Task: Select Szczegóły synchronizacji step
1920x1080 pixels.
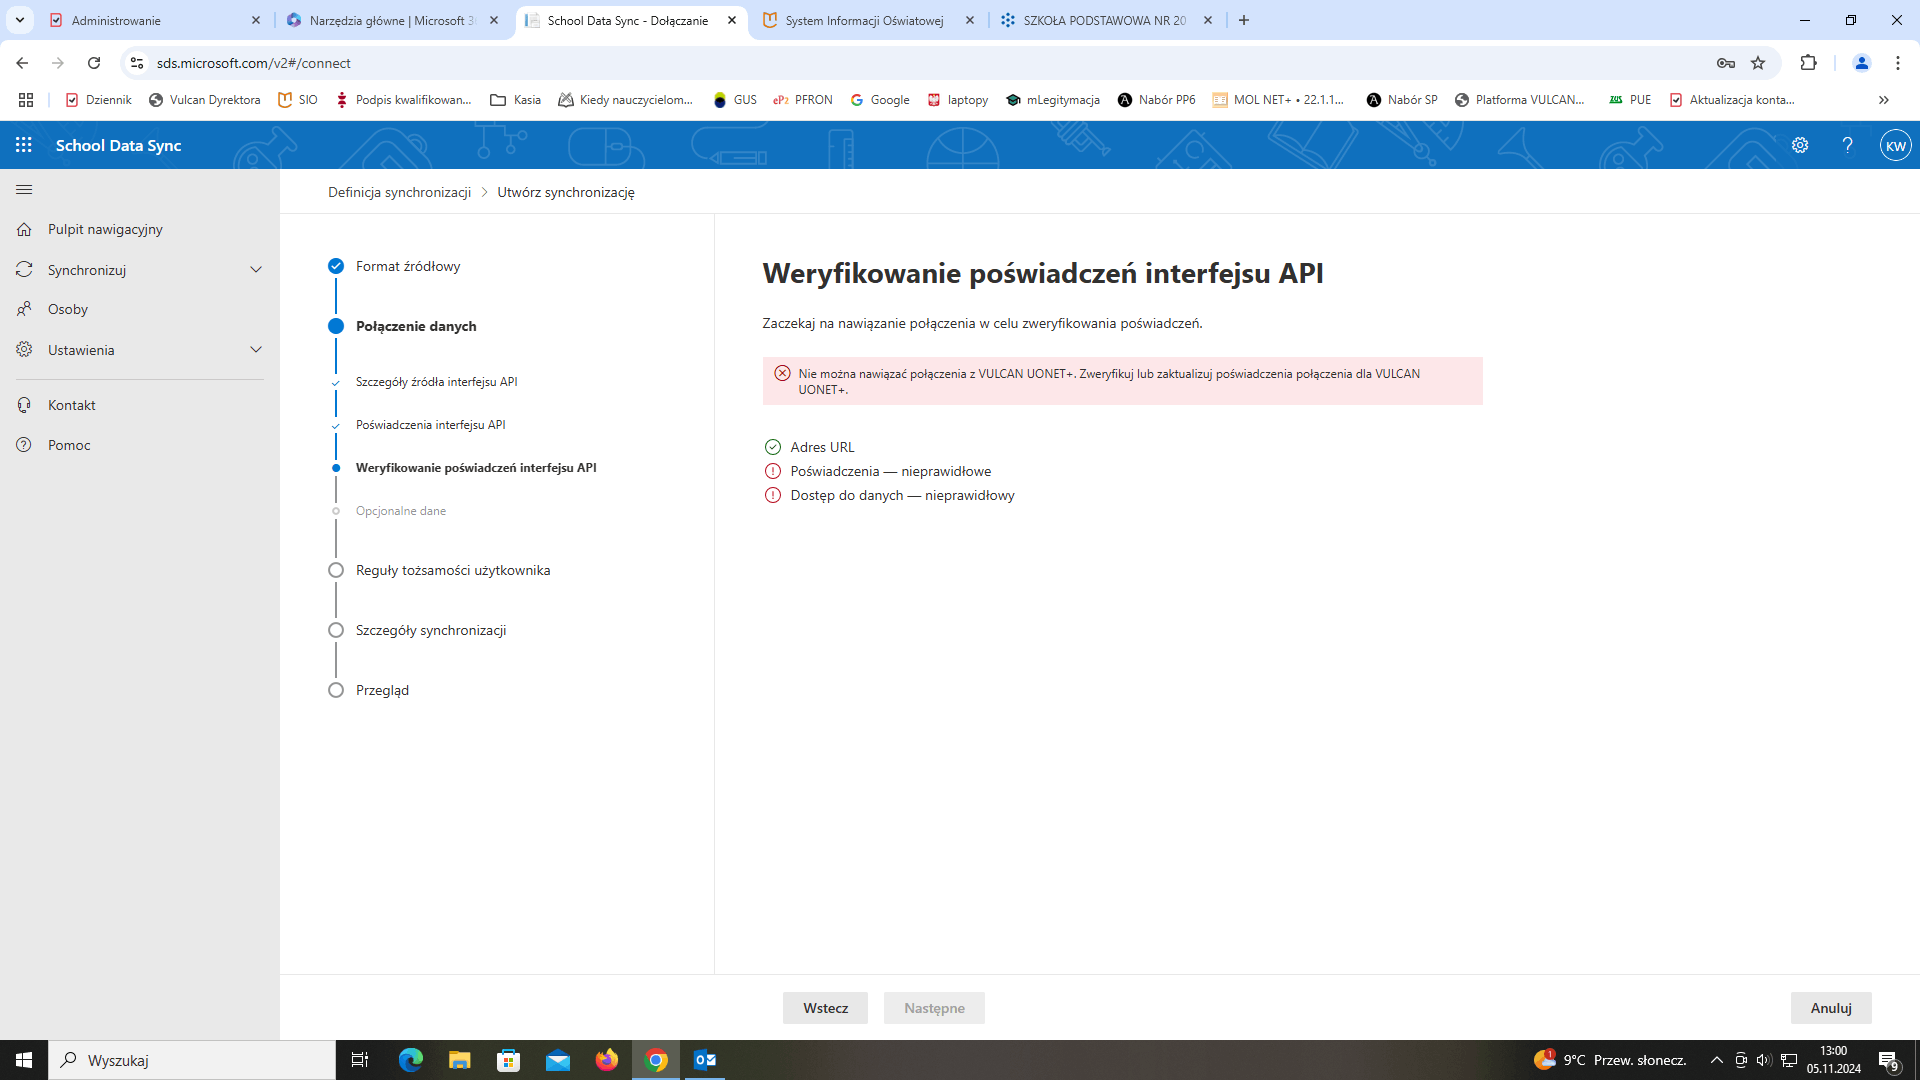Action: coord(431,630)
